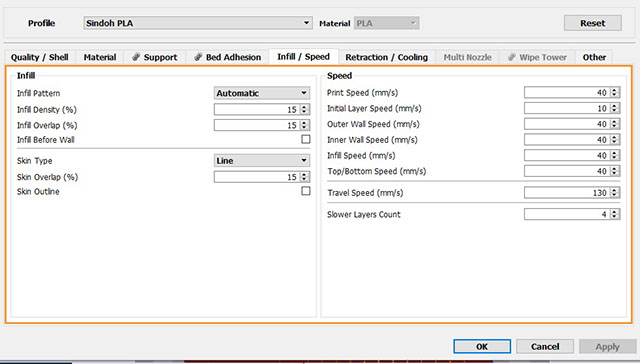Adjust Slower Layers Count spinner arrows
Screen dimensions: 640x364
pos(615,214)
